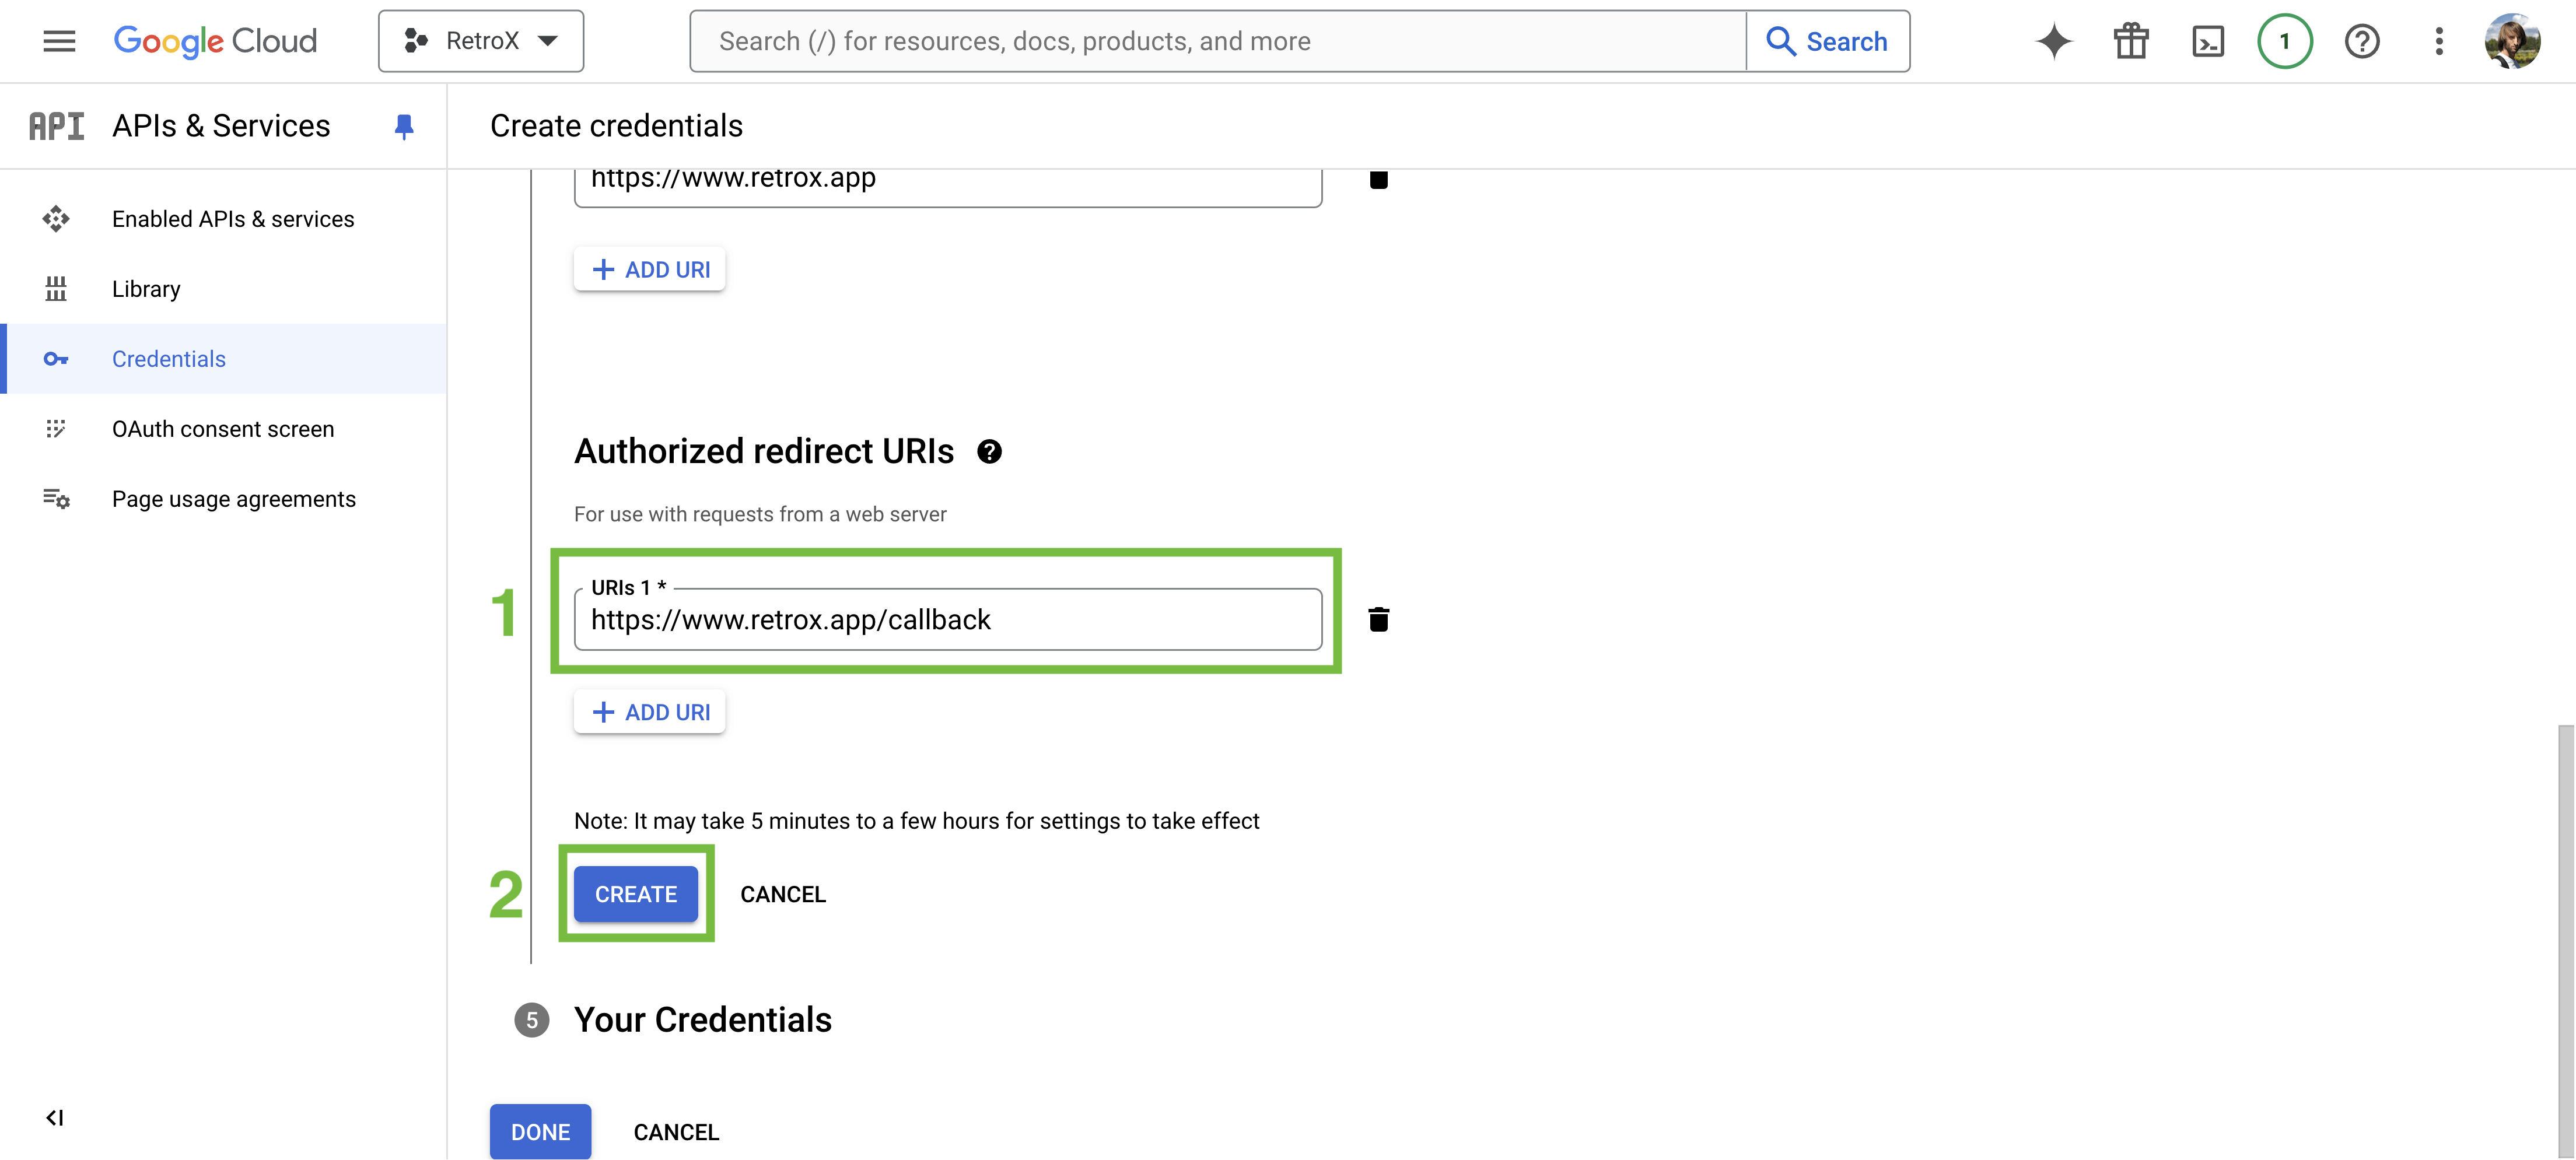Add another redirect URI with ADD URI
The height and width of the screenshot is (1160, 2576).
pyautogui.click(x=650, y=712)
